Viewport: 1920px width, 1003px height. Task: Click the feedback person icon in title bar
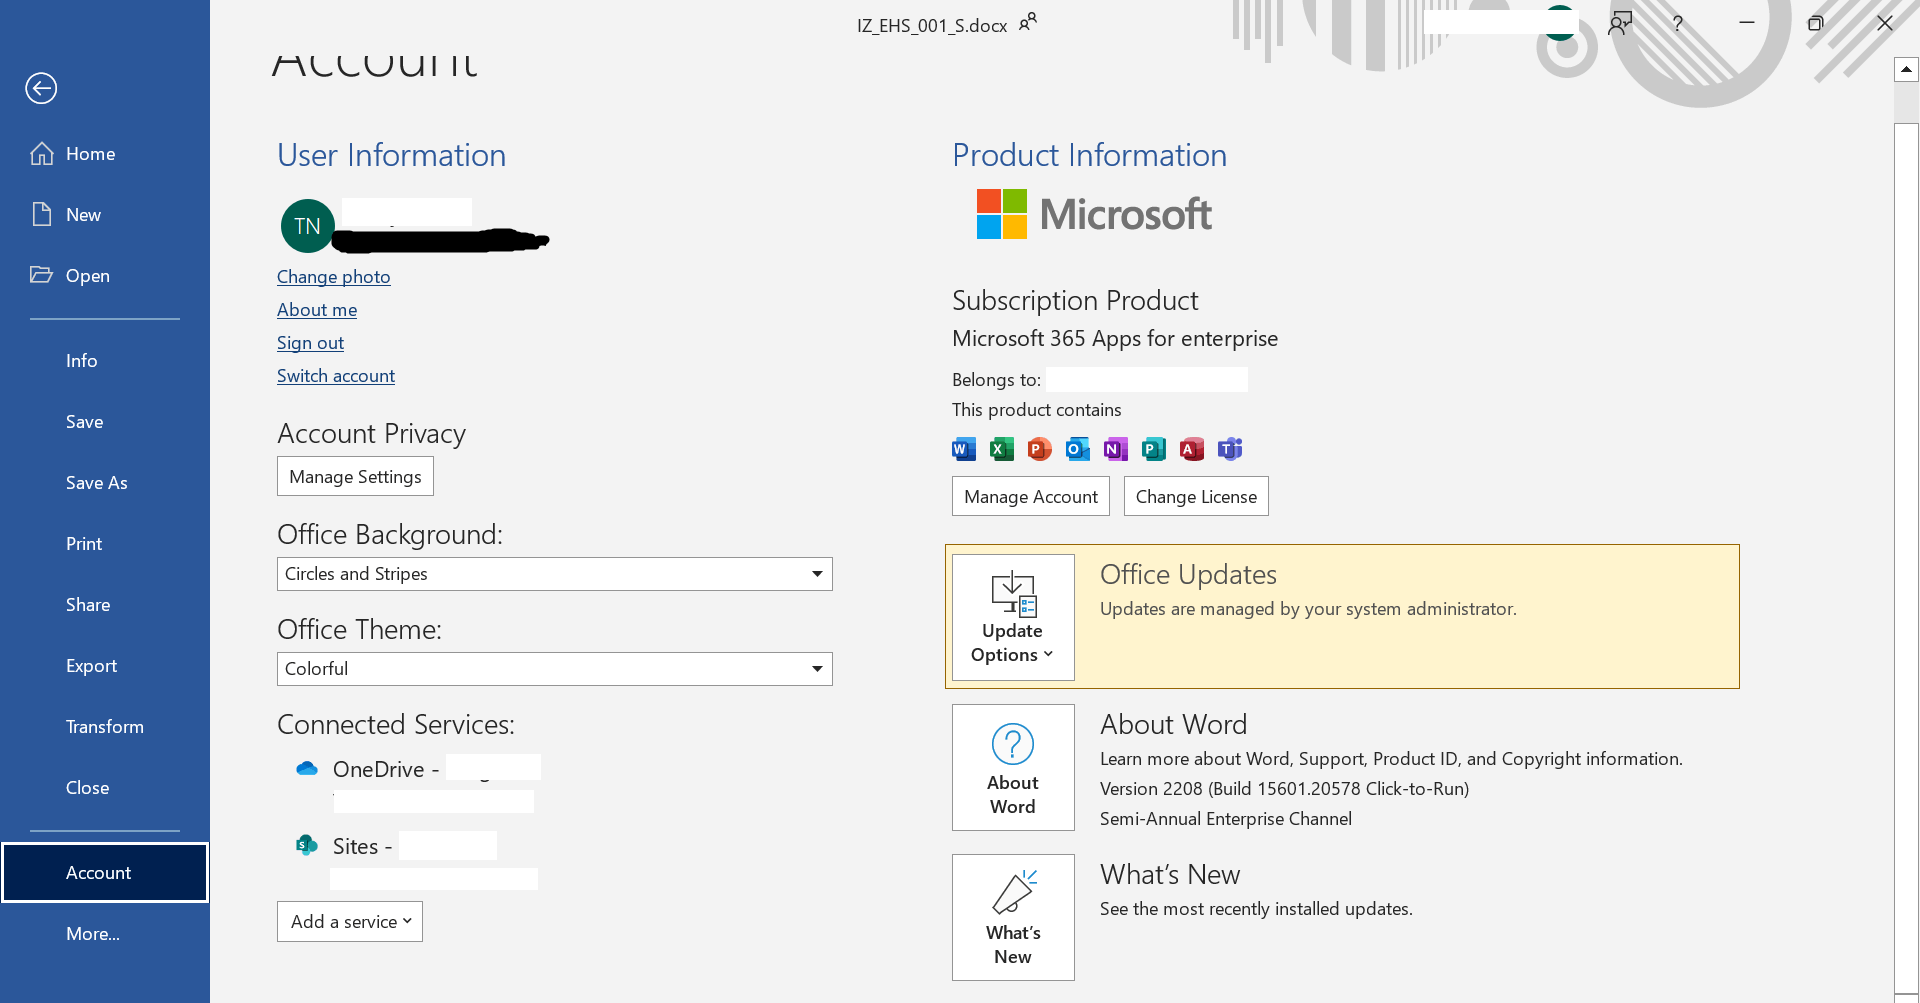1620,23
